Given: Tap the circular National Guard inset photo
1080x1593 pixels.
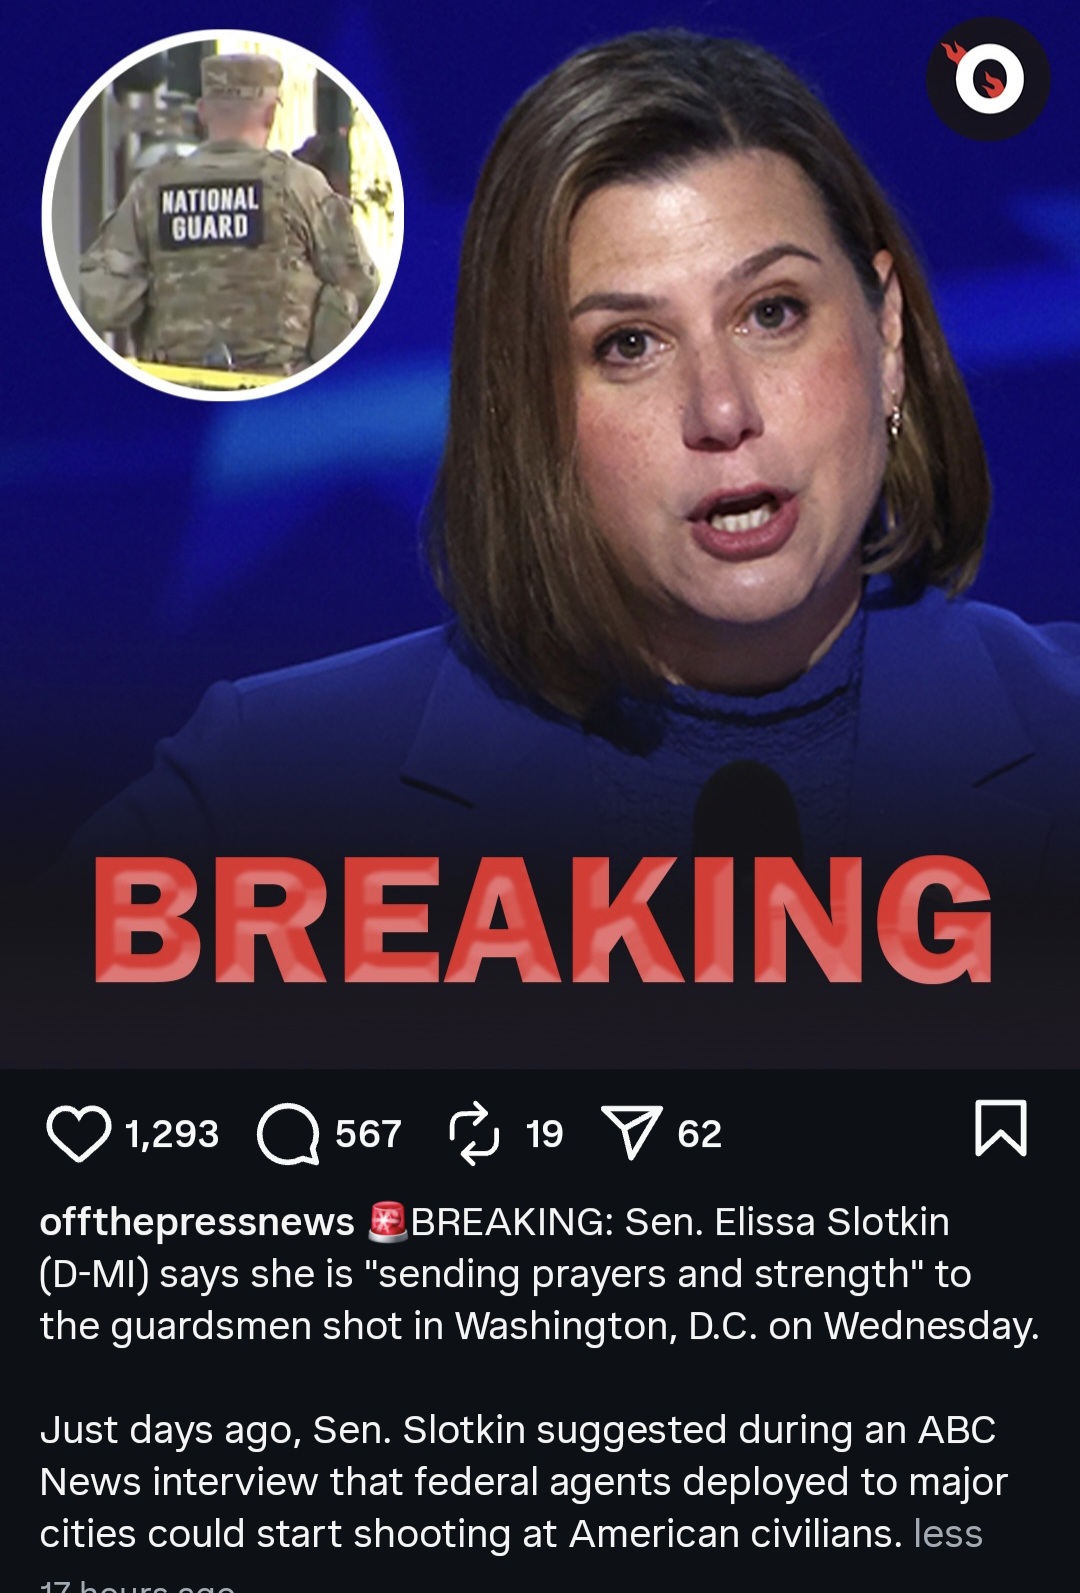Looking at the screenshot, I should click(222, 215).
